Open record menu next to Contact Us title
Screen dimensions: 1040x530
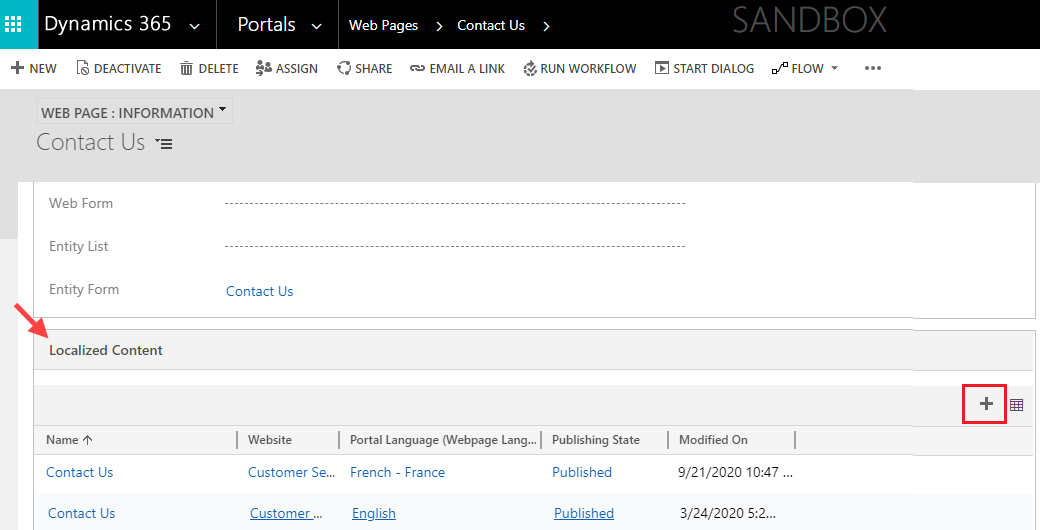point(164,143)
